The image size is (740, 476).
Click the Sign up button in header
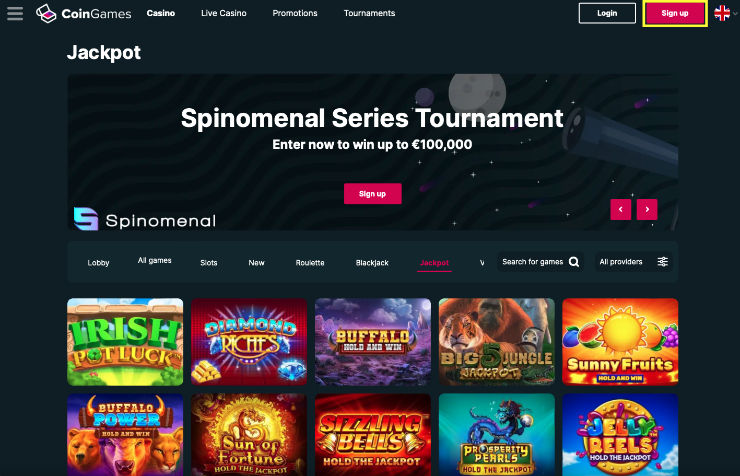point(675,13)
